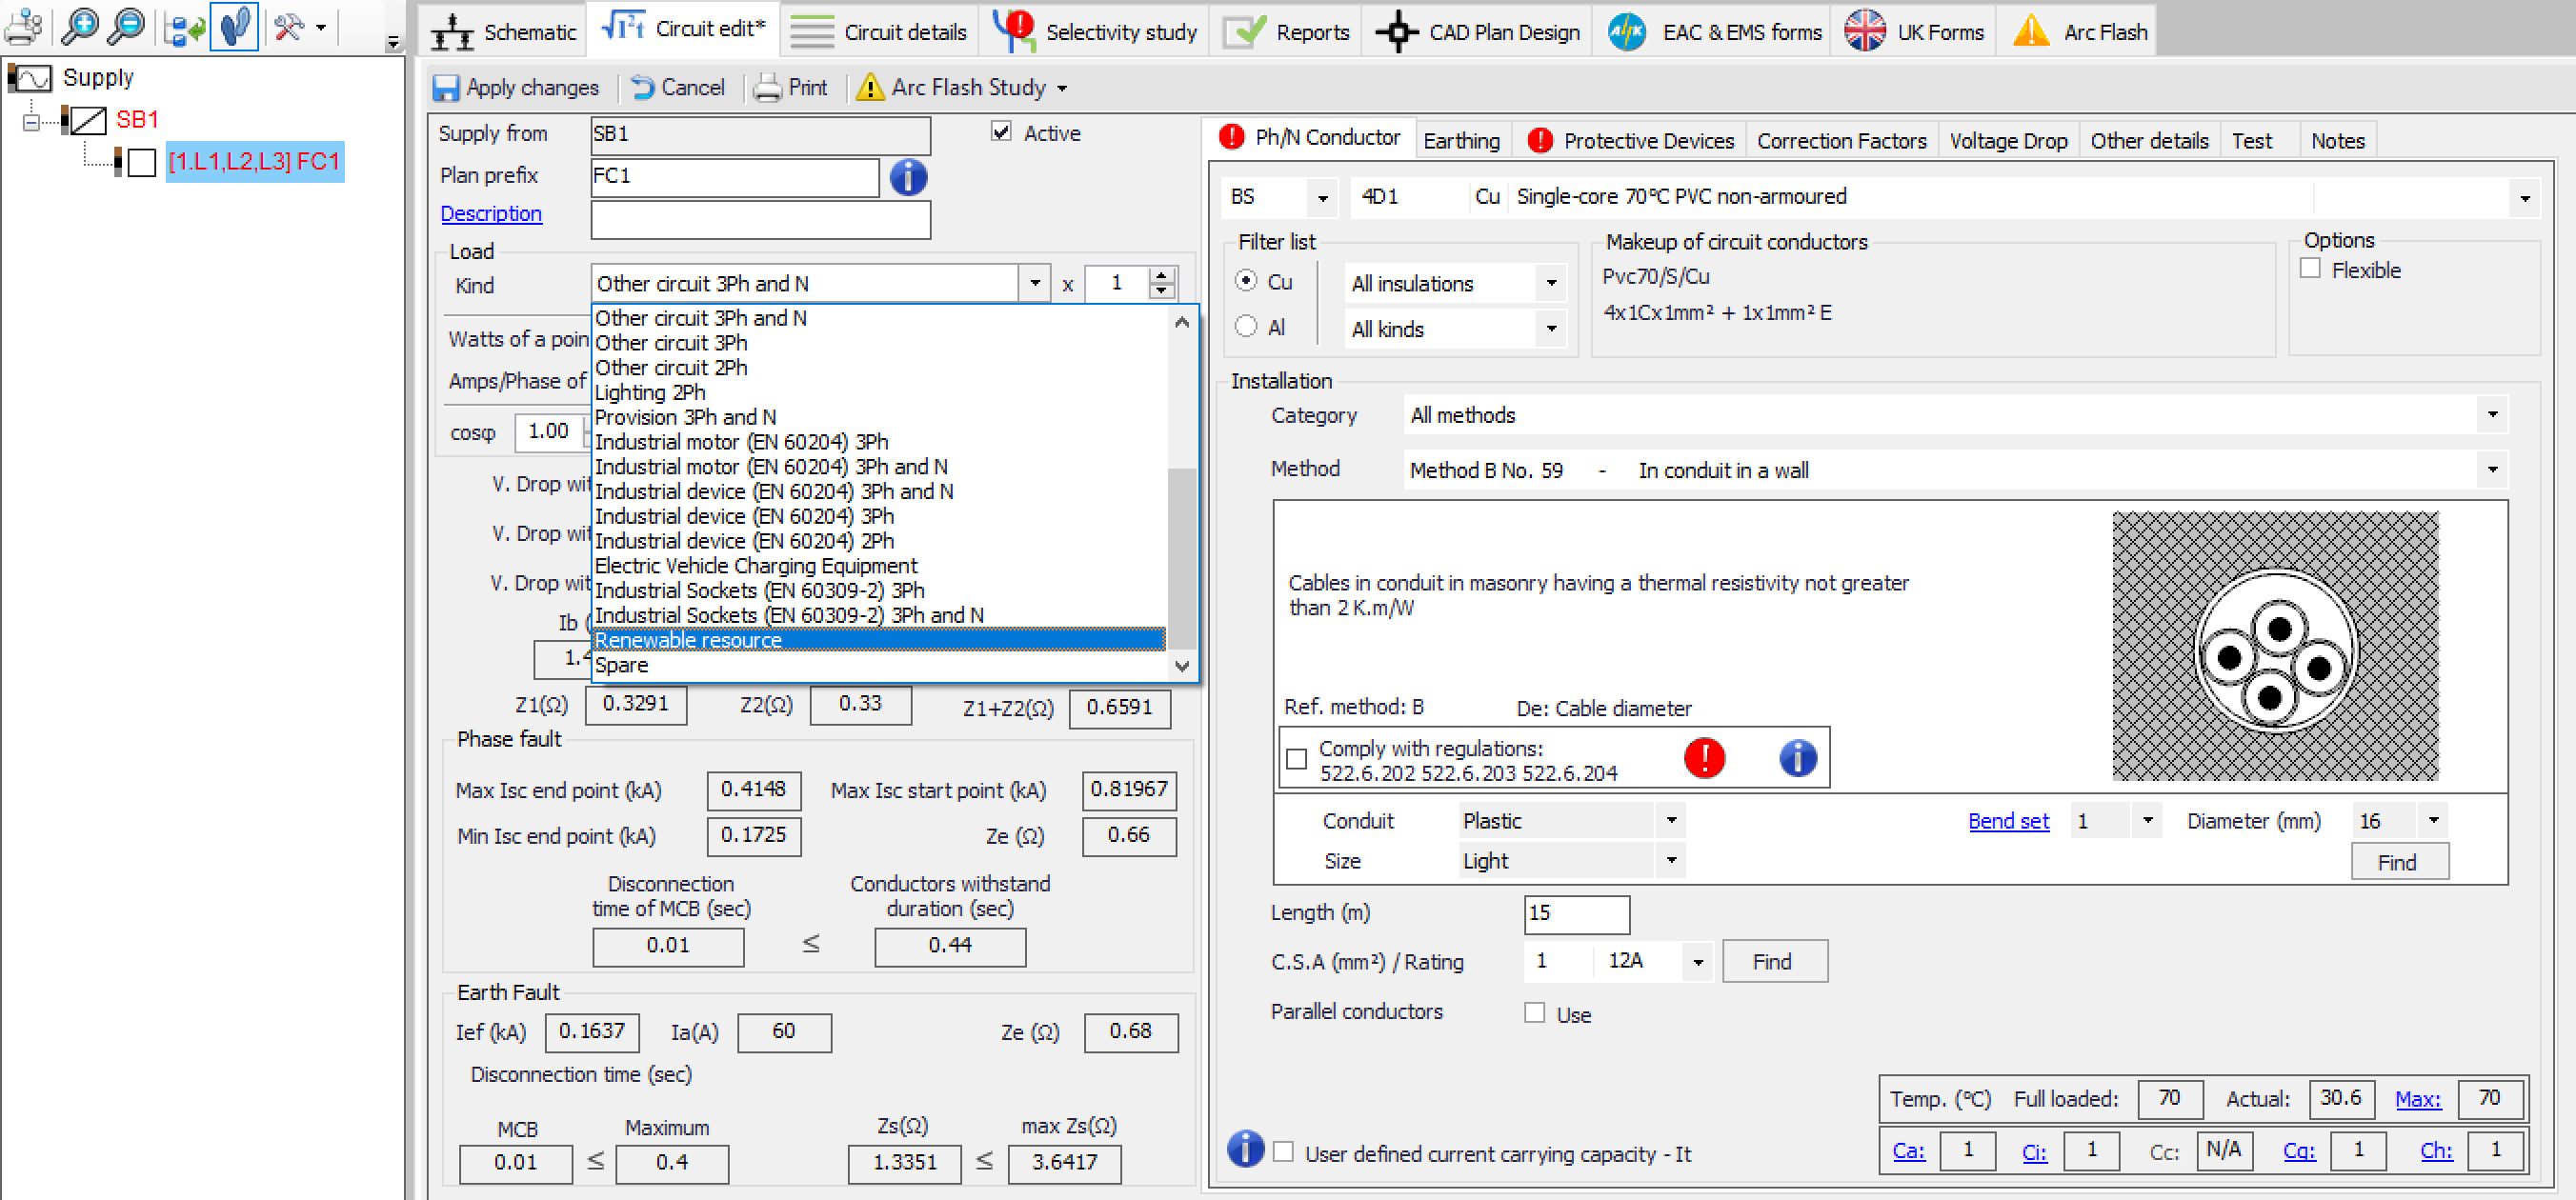This screenshot has height=1200, width=2576.
Task: Click the Bend set link
Action: 2007,821
